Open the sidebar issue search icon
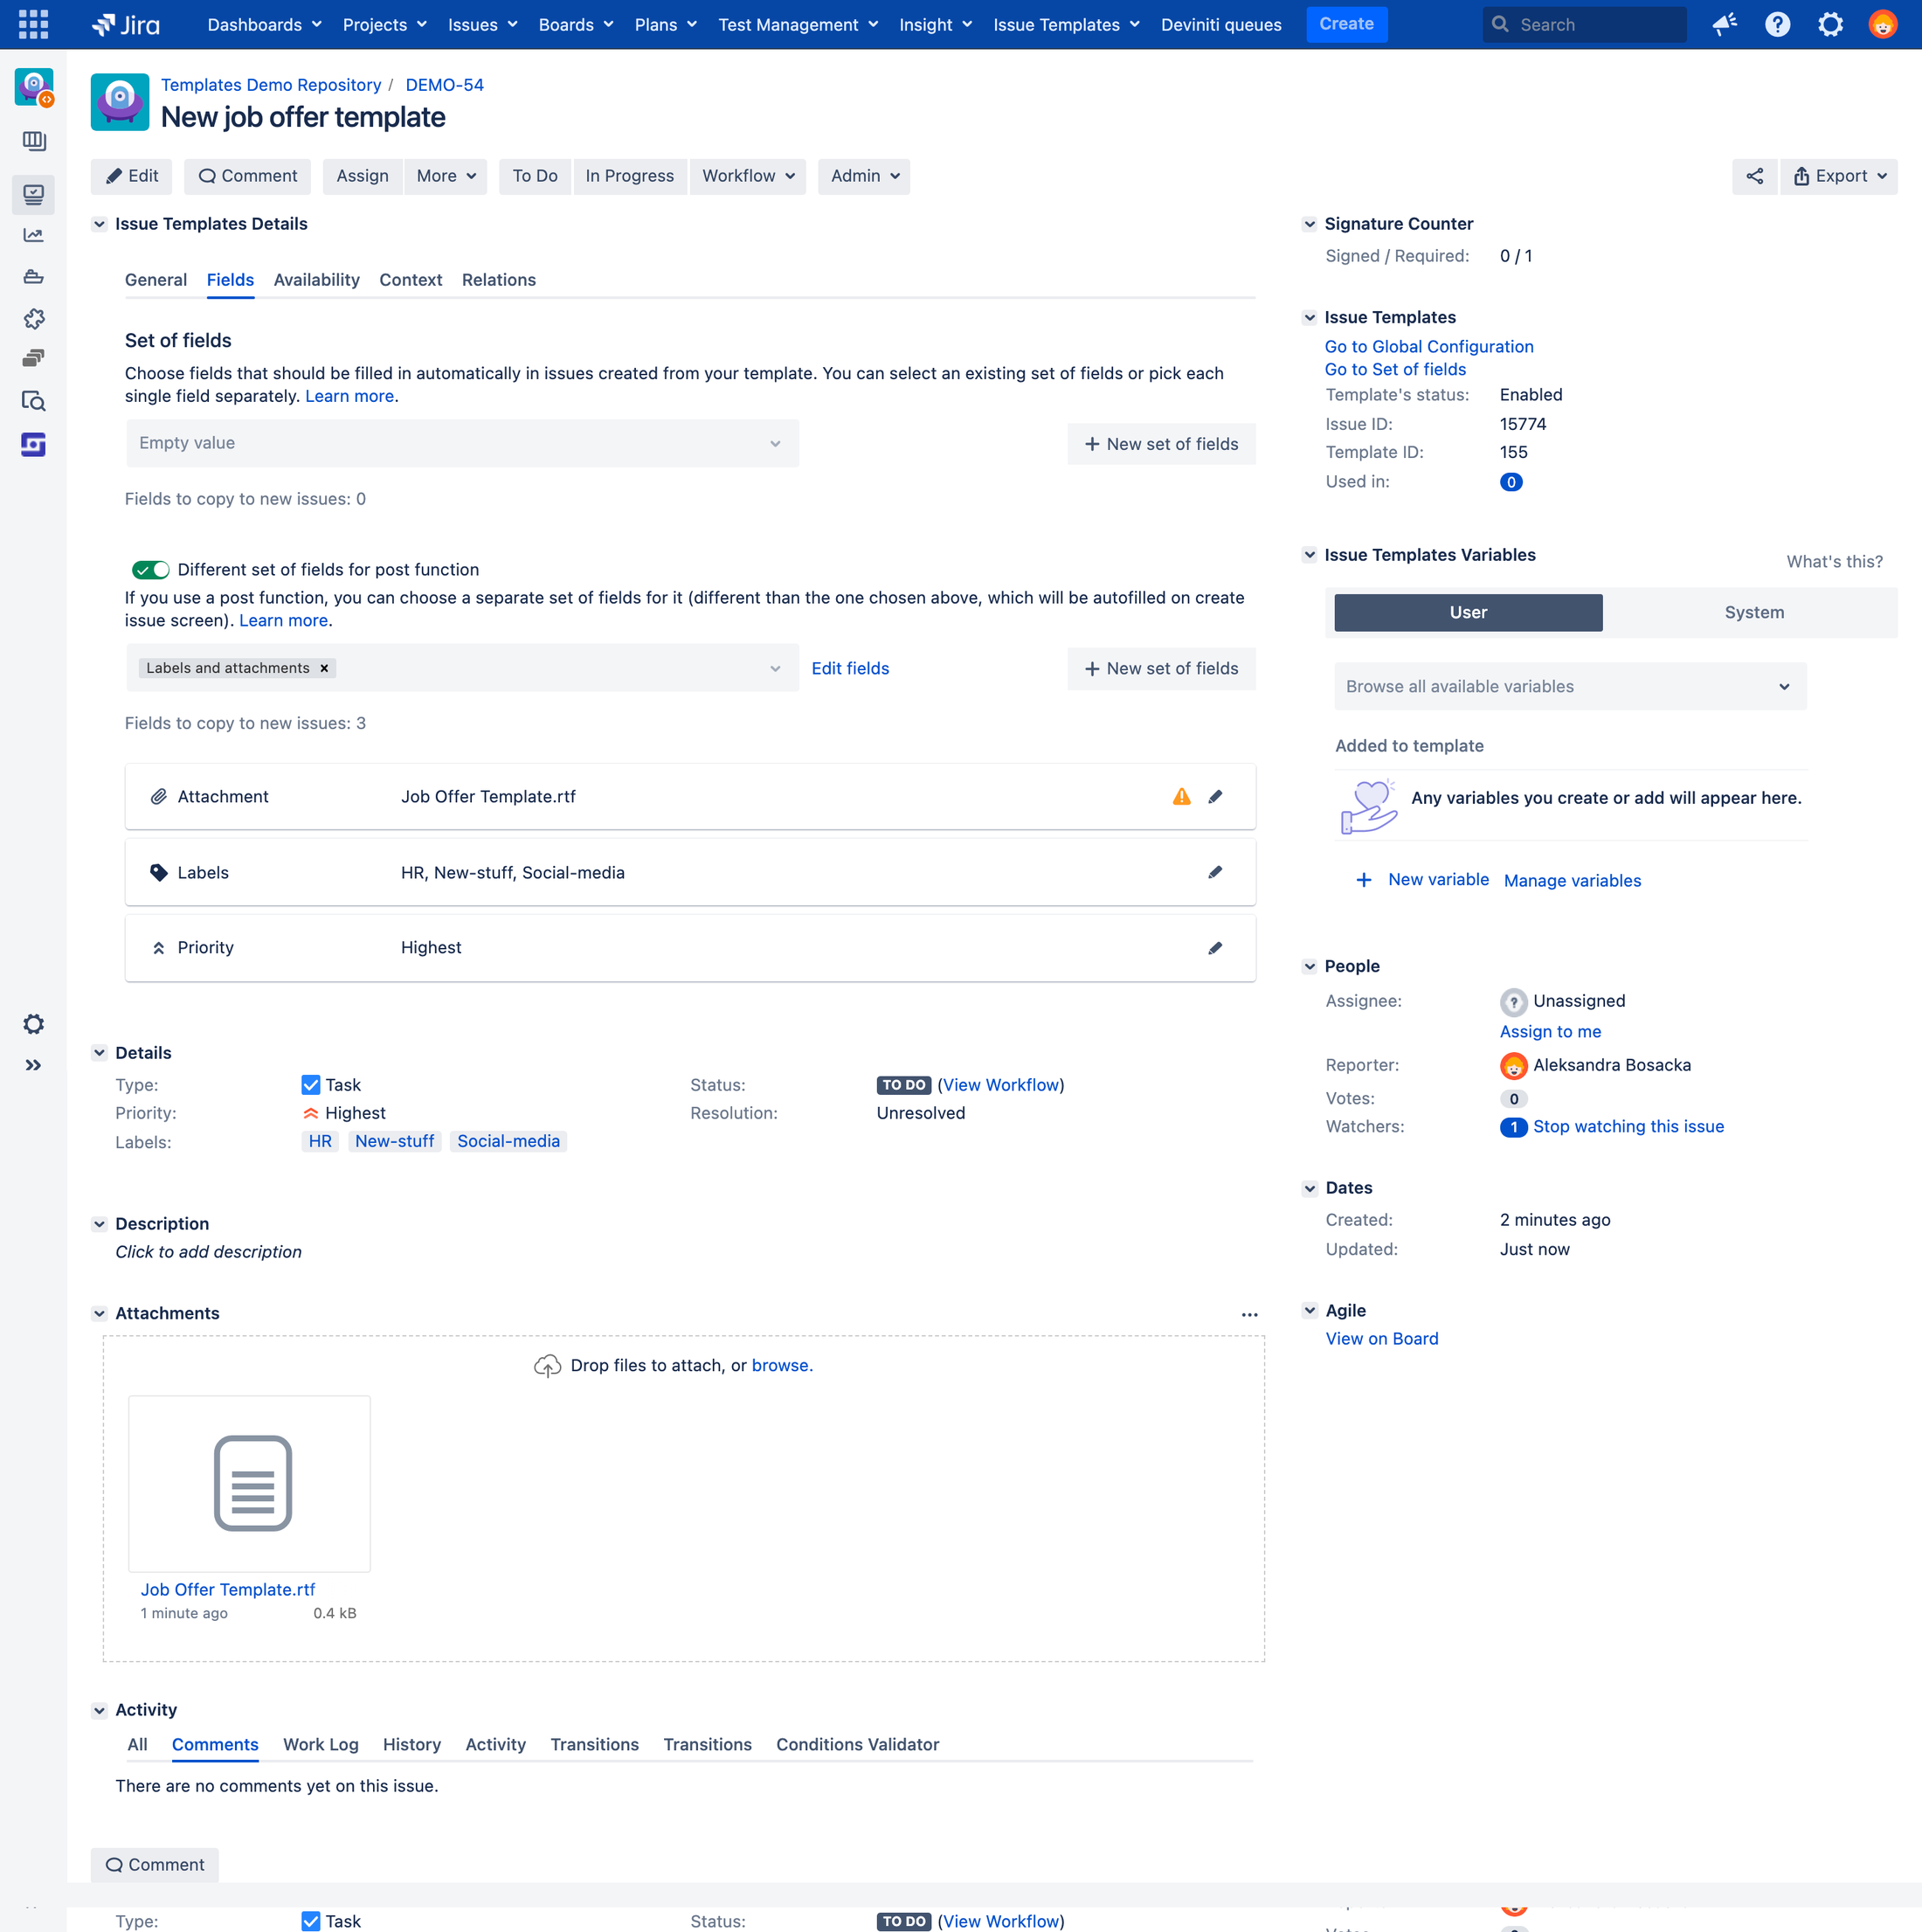 tap(33, 402)
